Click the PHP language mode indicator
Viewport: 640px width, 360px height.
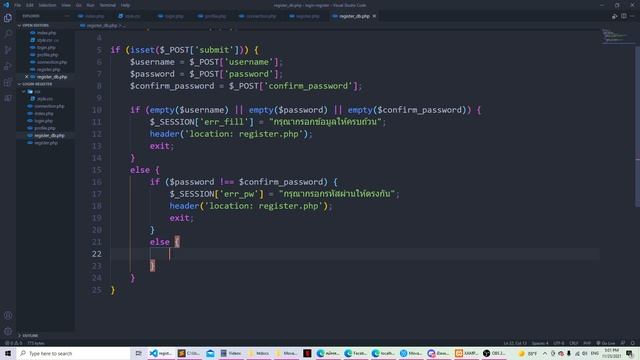click(x=587, y=343)
